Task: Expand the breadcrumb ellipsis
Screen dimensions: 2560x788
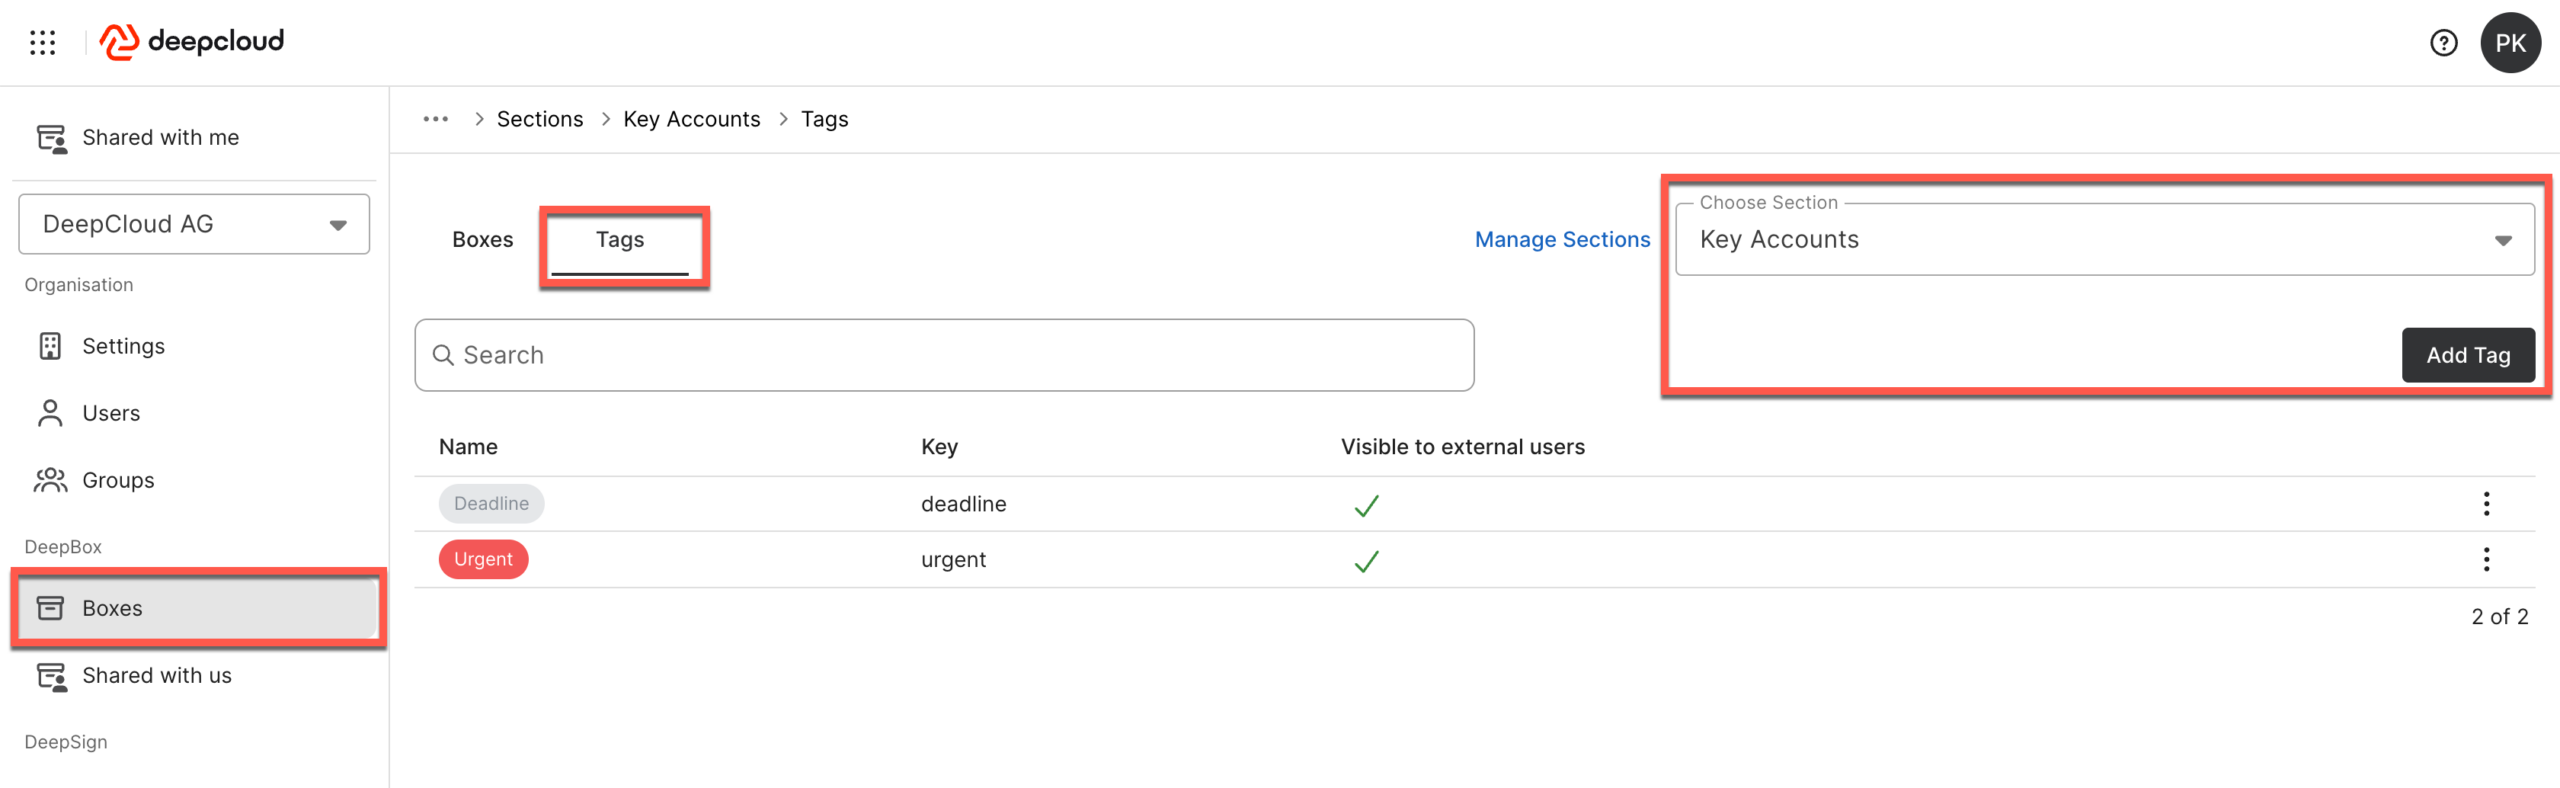Action: (x=435, y=119)
